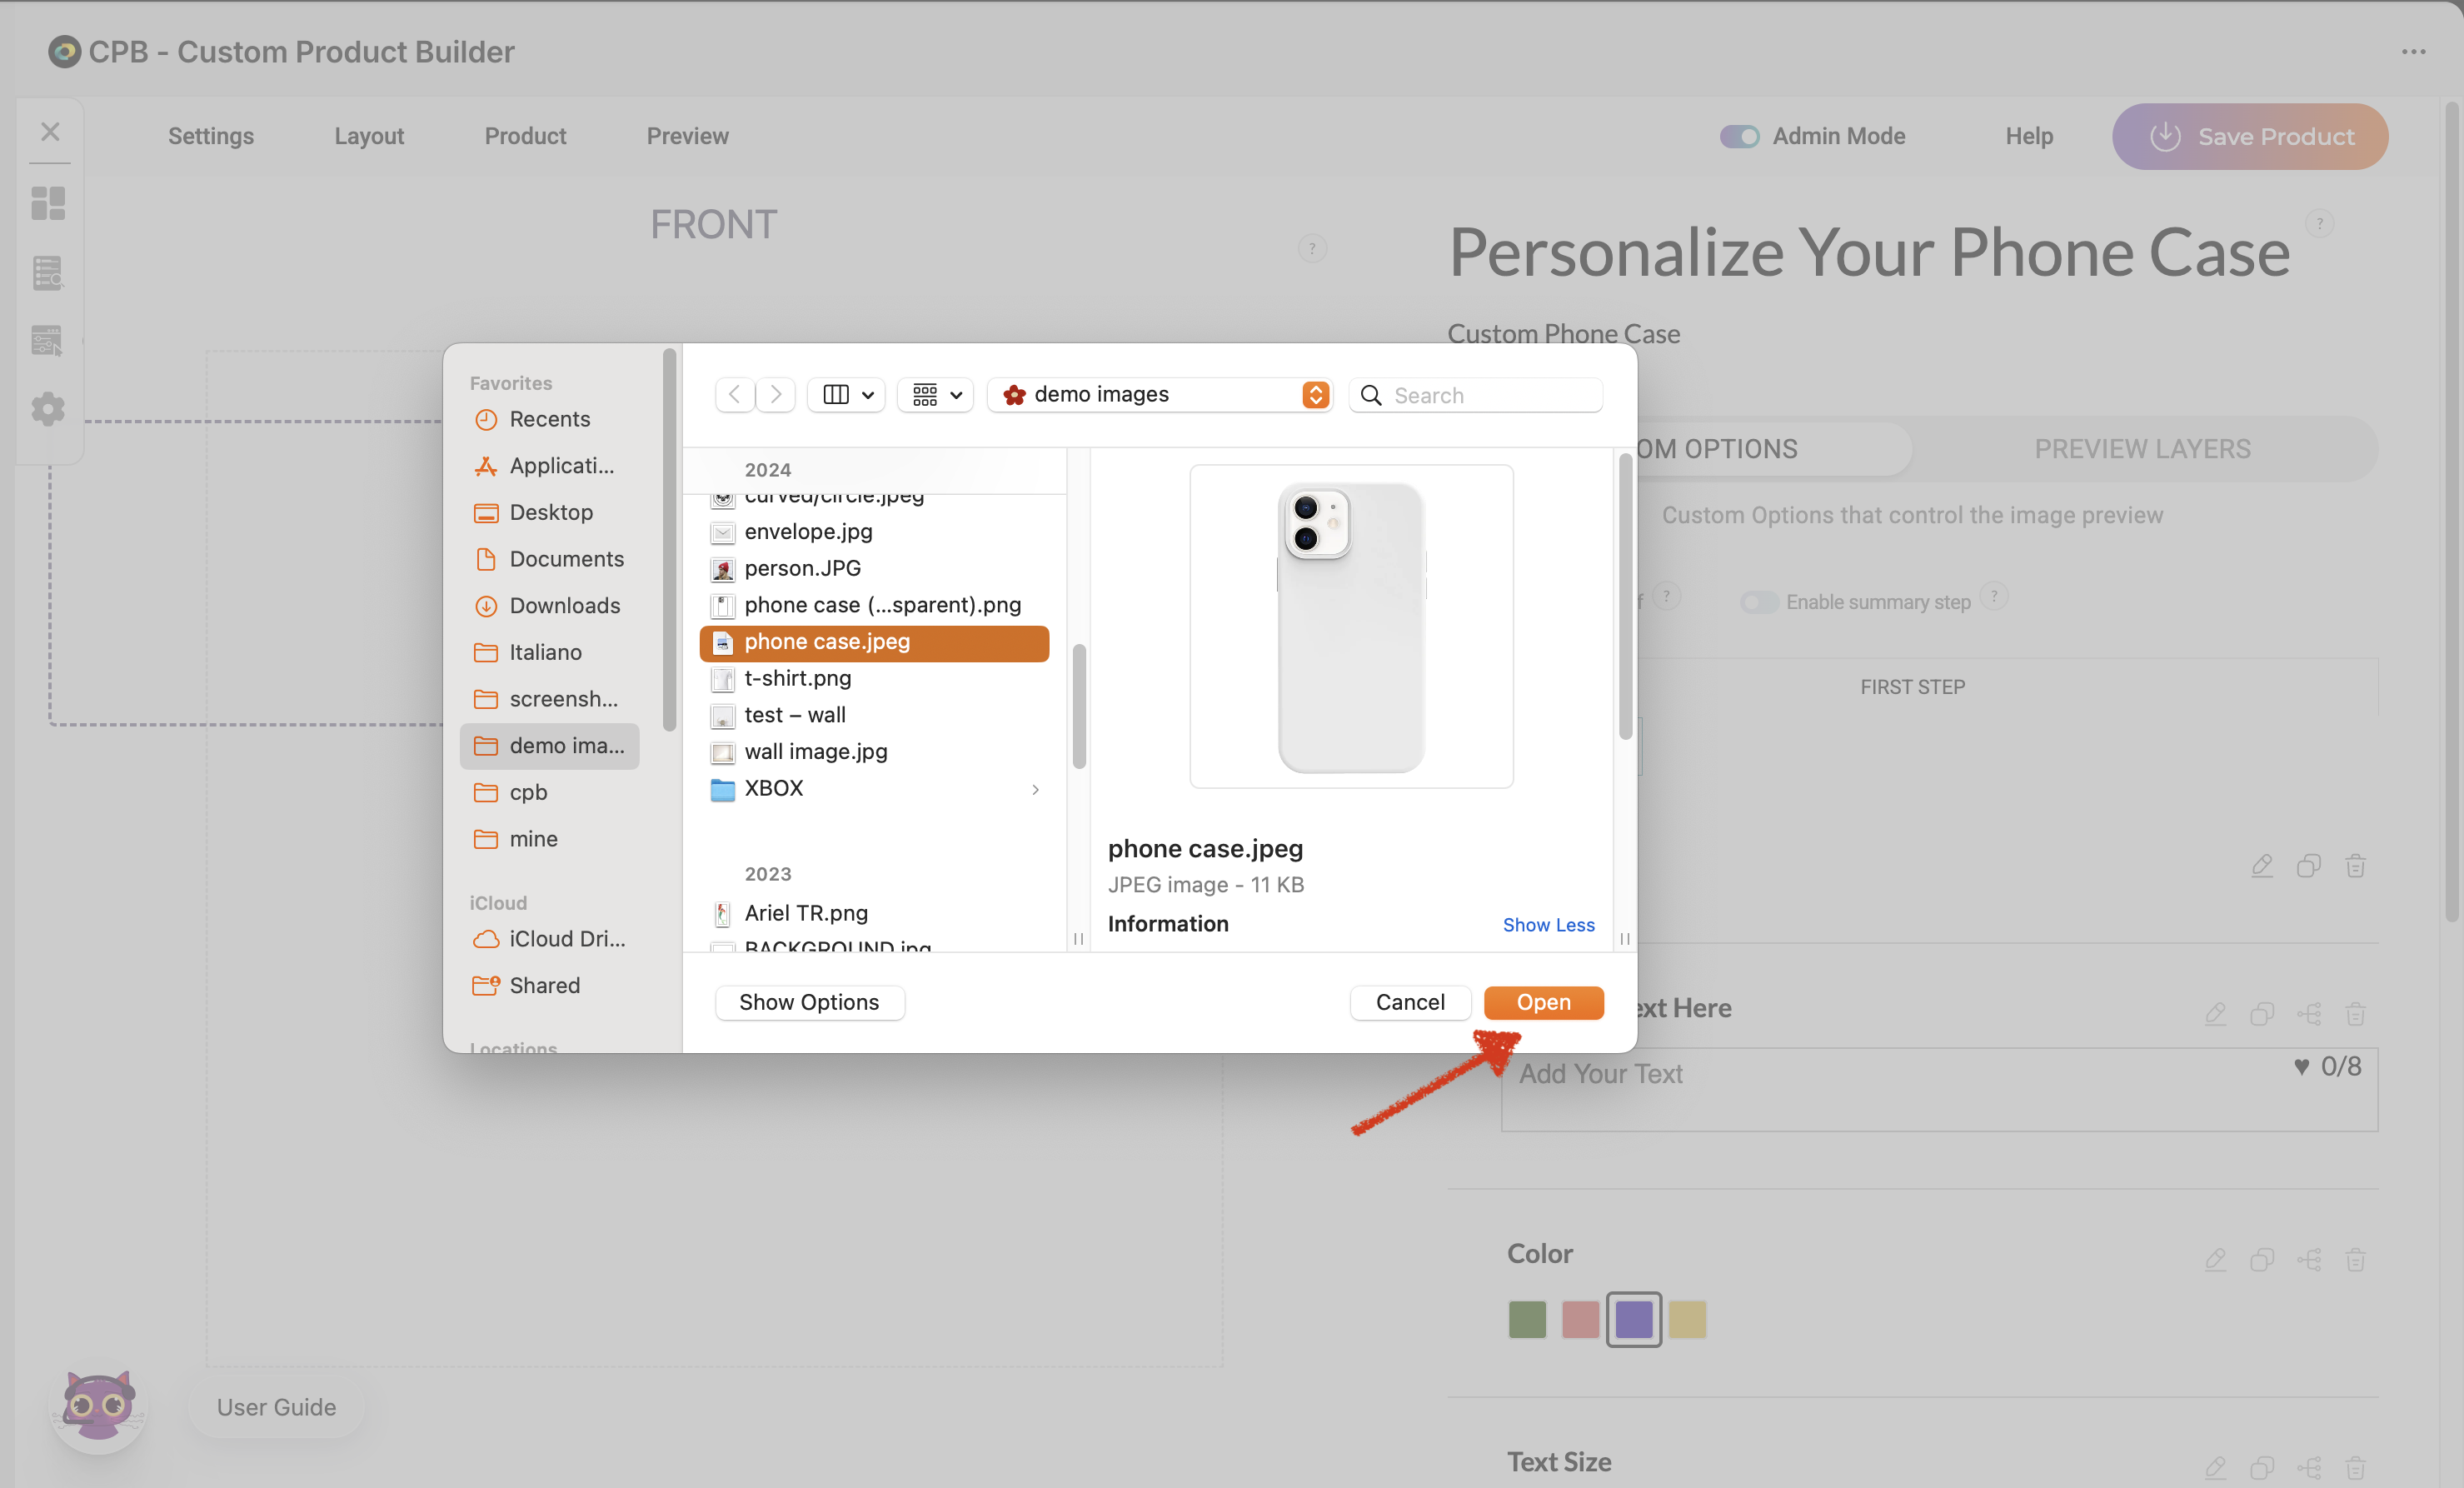
Task: Open the group-by dropdown in file dialog
Action: [936, 394]
